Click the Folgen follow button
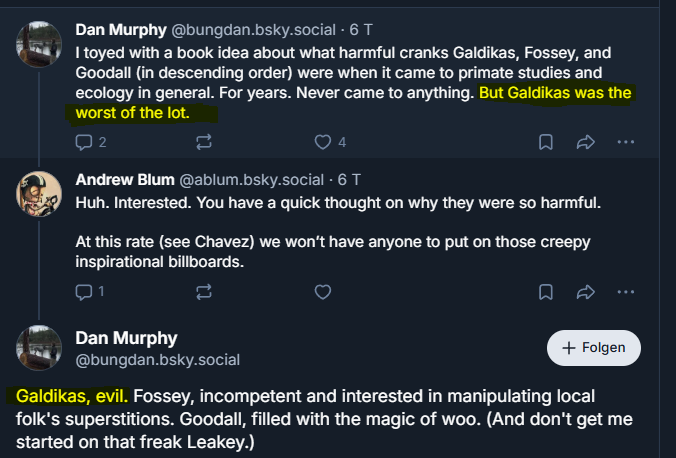The width and height of the screenshot is (676, 458). coord(594,348)
